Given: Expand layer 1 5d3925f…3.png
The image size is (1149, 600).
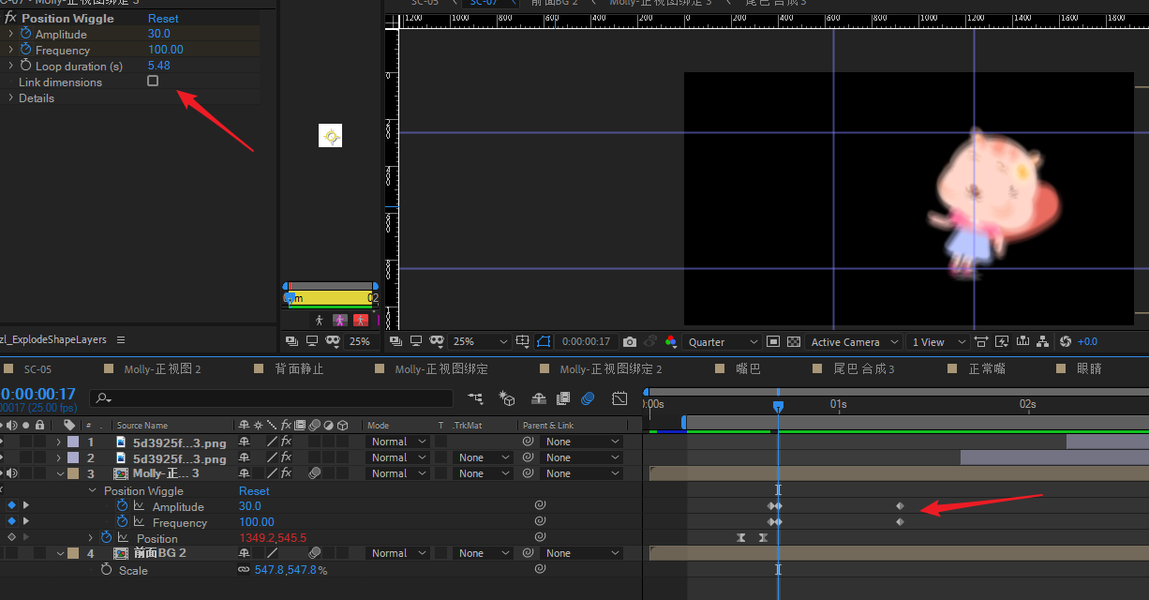Looking at the screenshot, I should 59,442.
